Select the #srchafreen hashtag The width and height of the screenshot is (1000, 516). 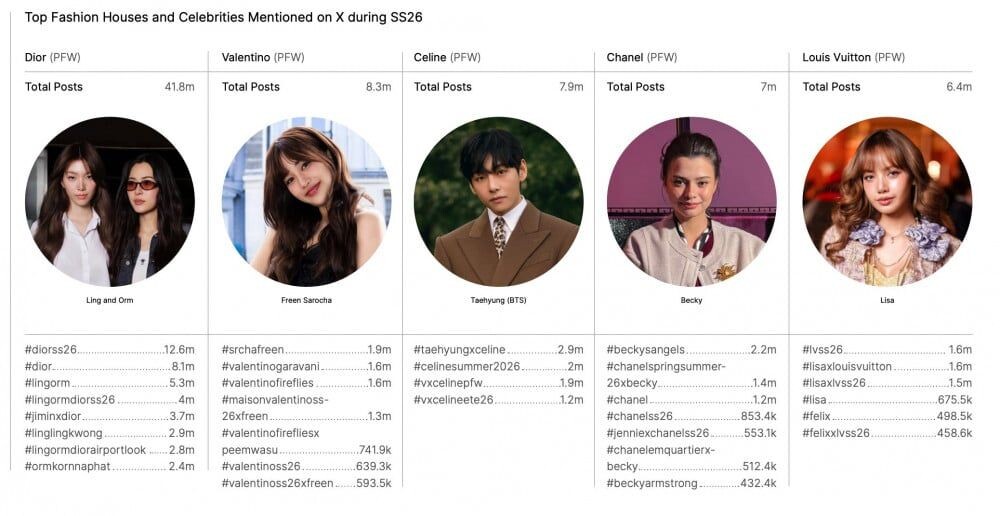point(253,350)
